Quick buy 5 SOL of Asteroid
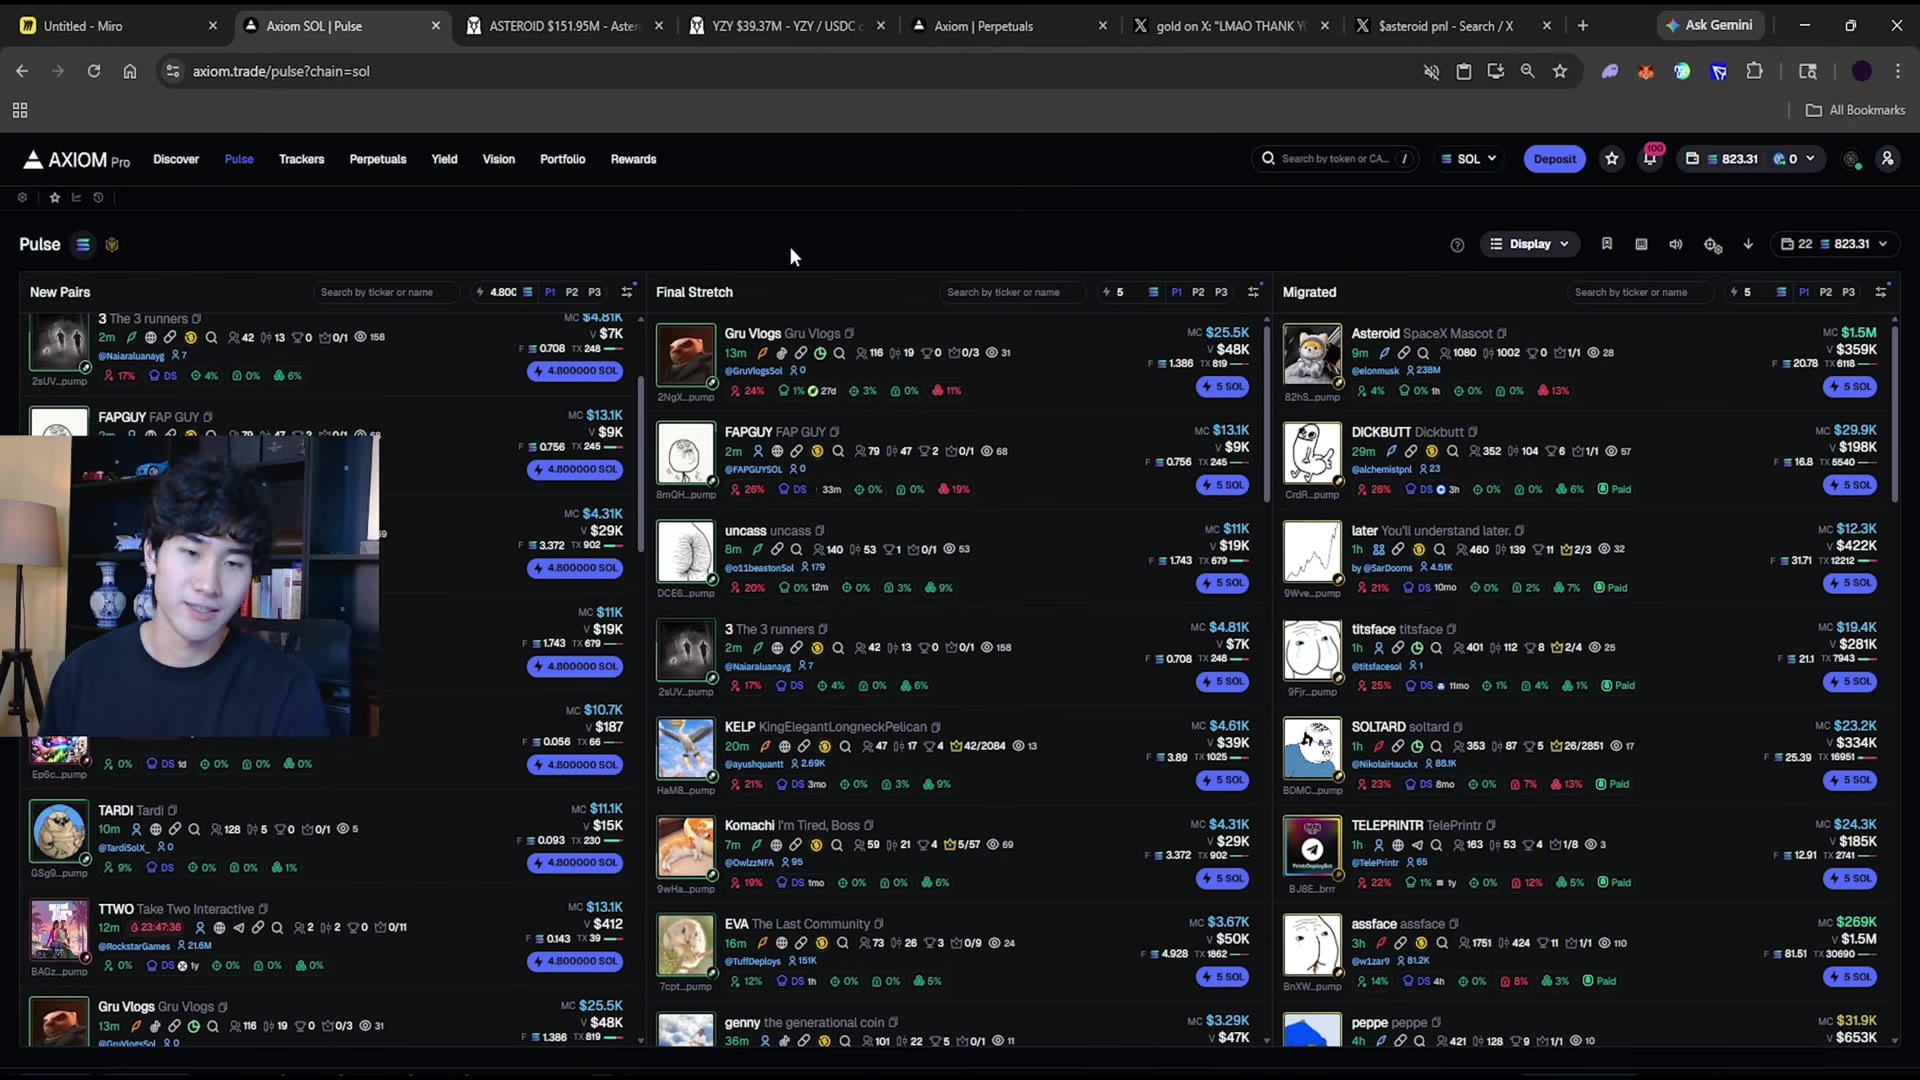This screenshot has height=1080, width=1920. pos(1849,387)
